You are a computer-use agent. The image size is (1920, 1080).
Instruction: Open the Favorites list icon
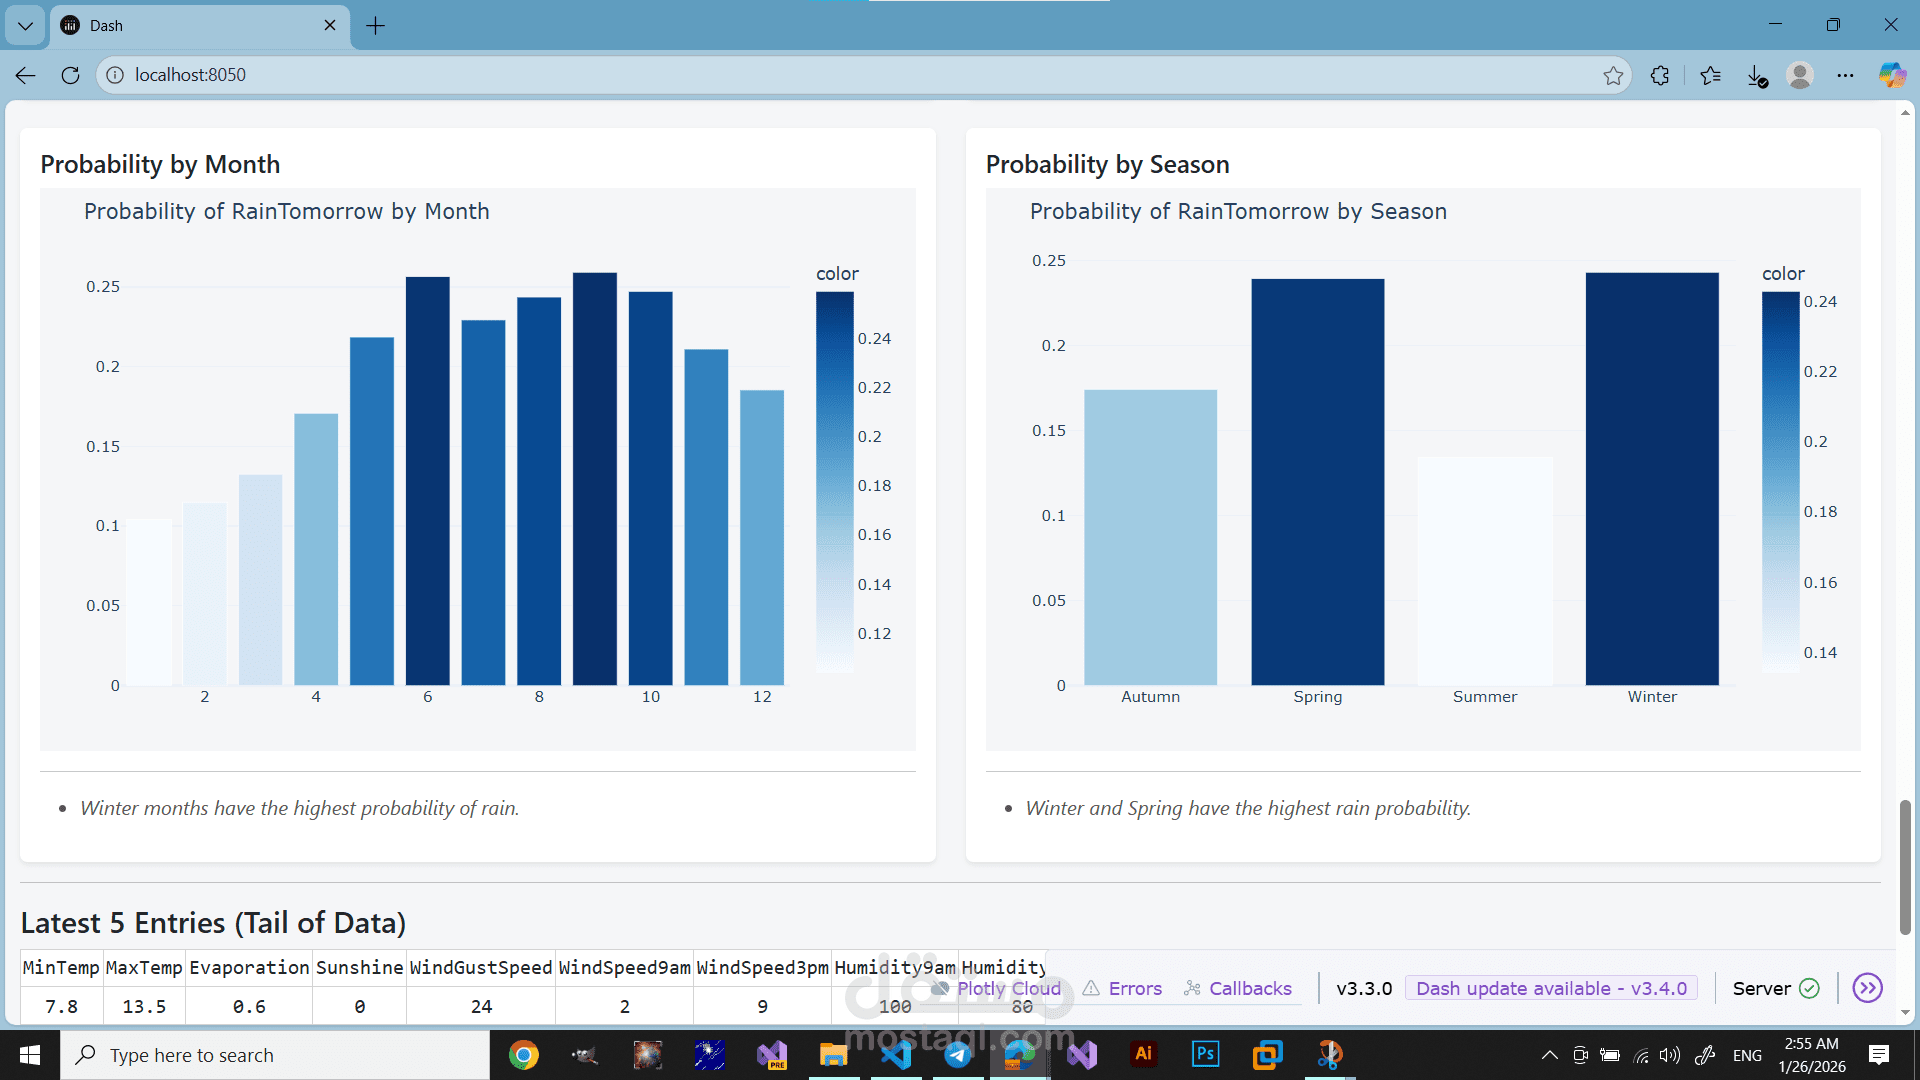1710,75
